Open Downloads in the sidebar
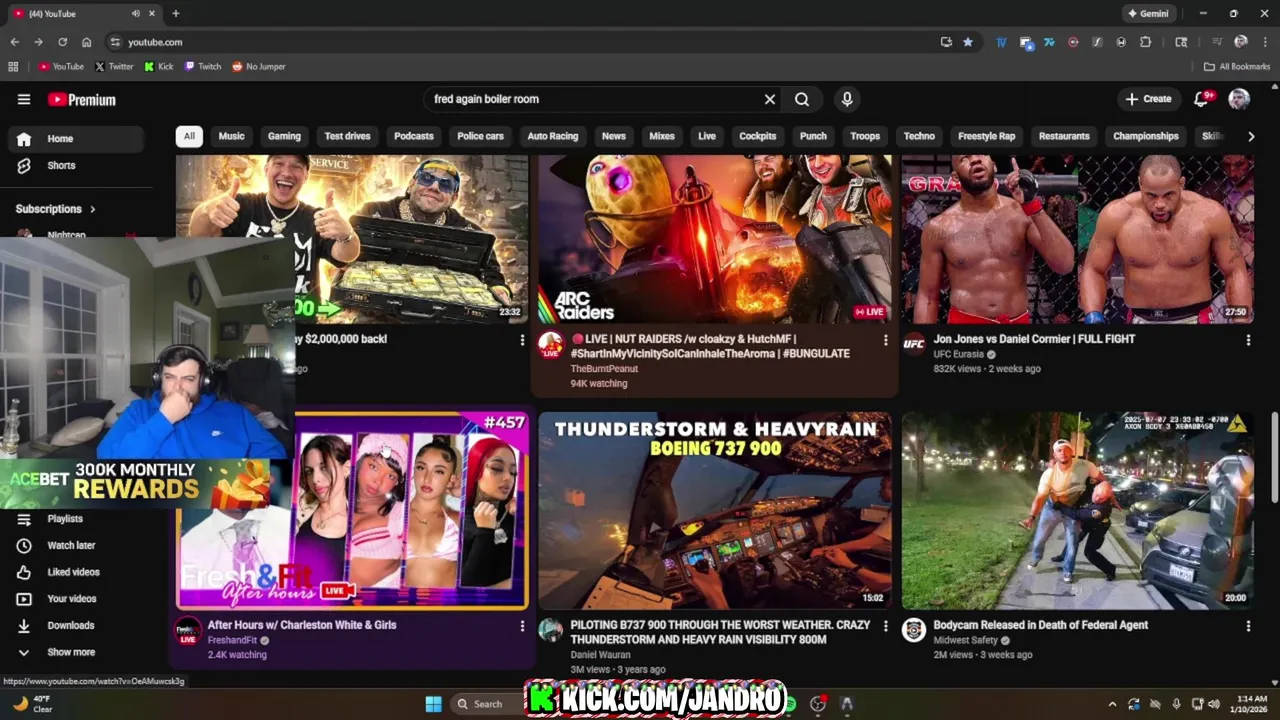The image size is (1280, 720). (74, 625)
